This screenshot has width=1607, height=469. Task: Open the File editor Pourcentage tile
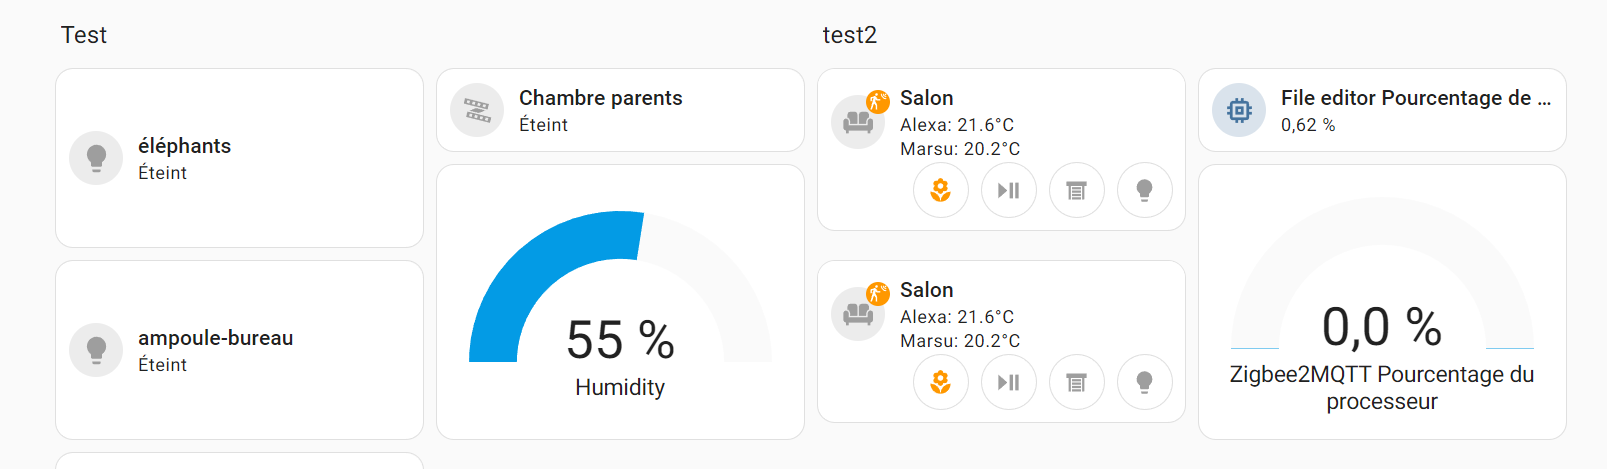[x=1382, y=110]
